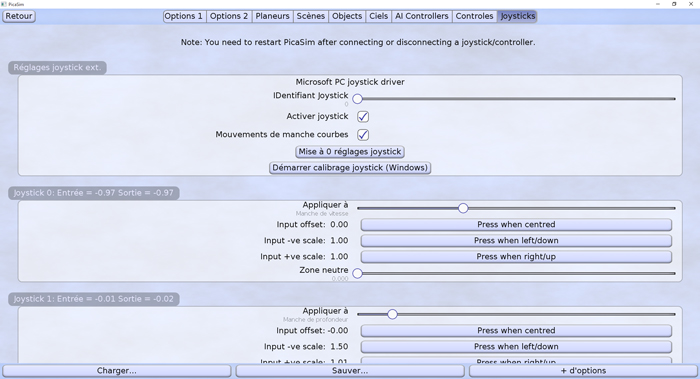Viewport: 700px width, 379px height.
Task: Switch to the AI Controllers tab
Action: click(x=422, y=16)
